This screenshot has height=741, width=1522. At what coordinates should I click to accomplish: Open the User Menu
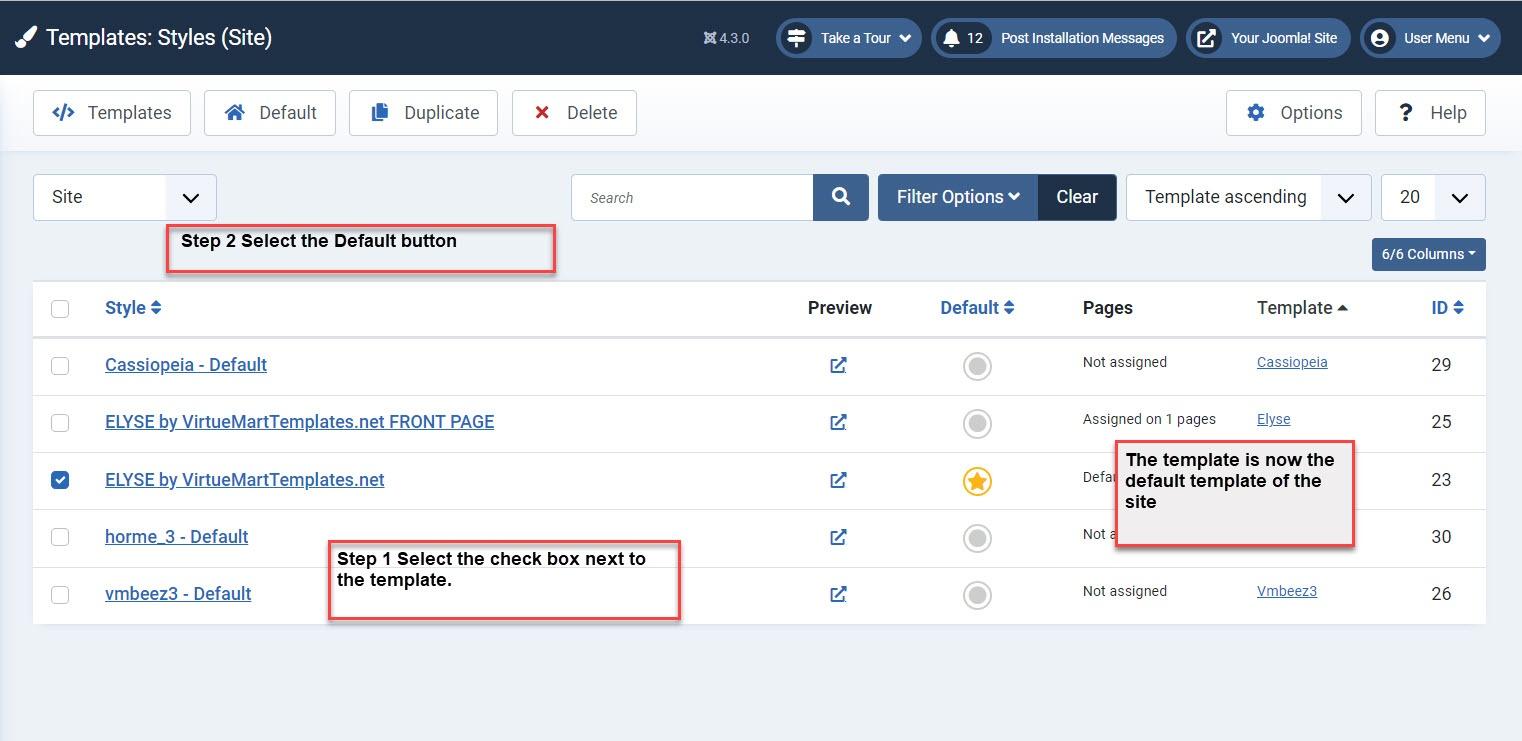coord(1429,38)
